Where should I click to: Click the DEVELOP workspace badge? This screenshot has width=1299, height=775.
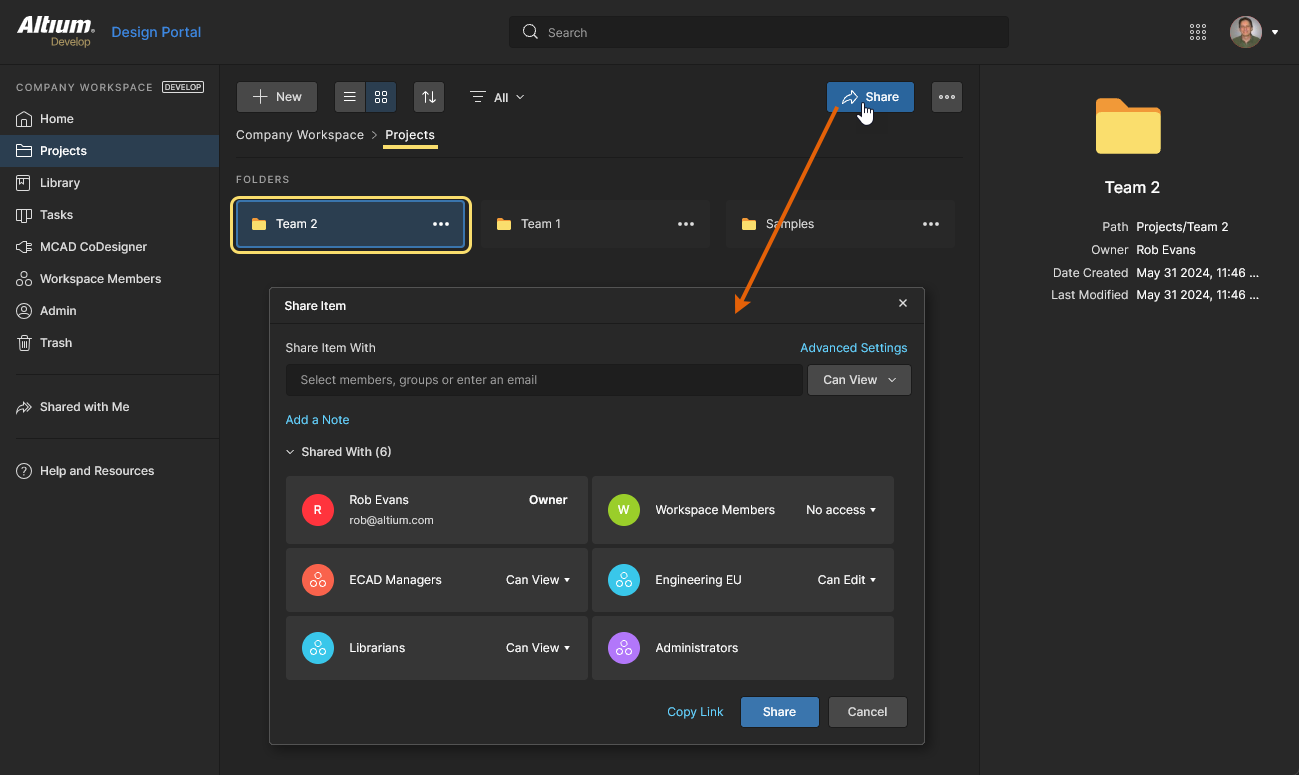pyautogui.click(x=183, y=87)
